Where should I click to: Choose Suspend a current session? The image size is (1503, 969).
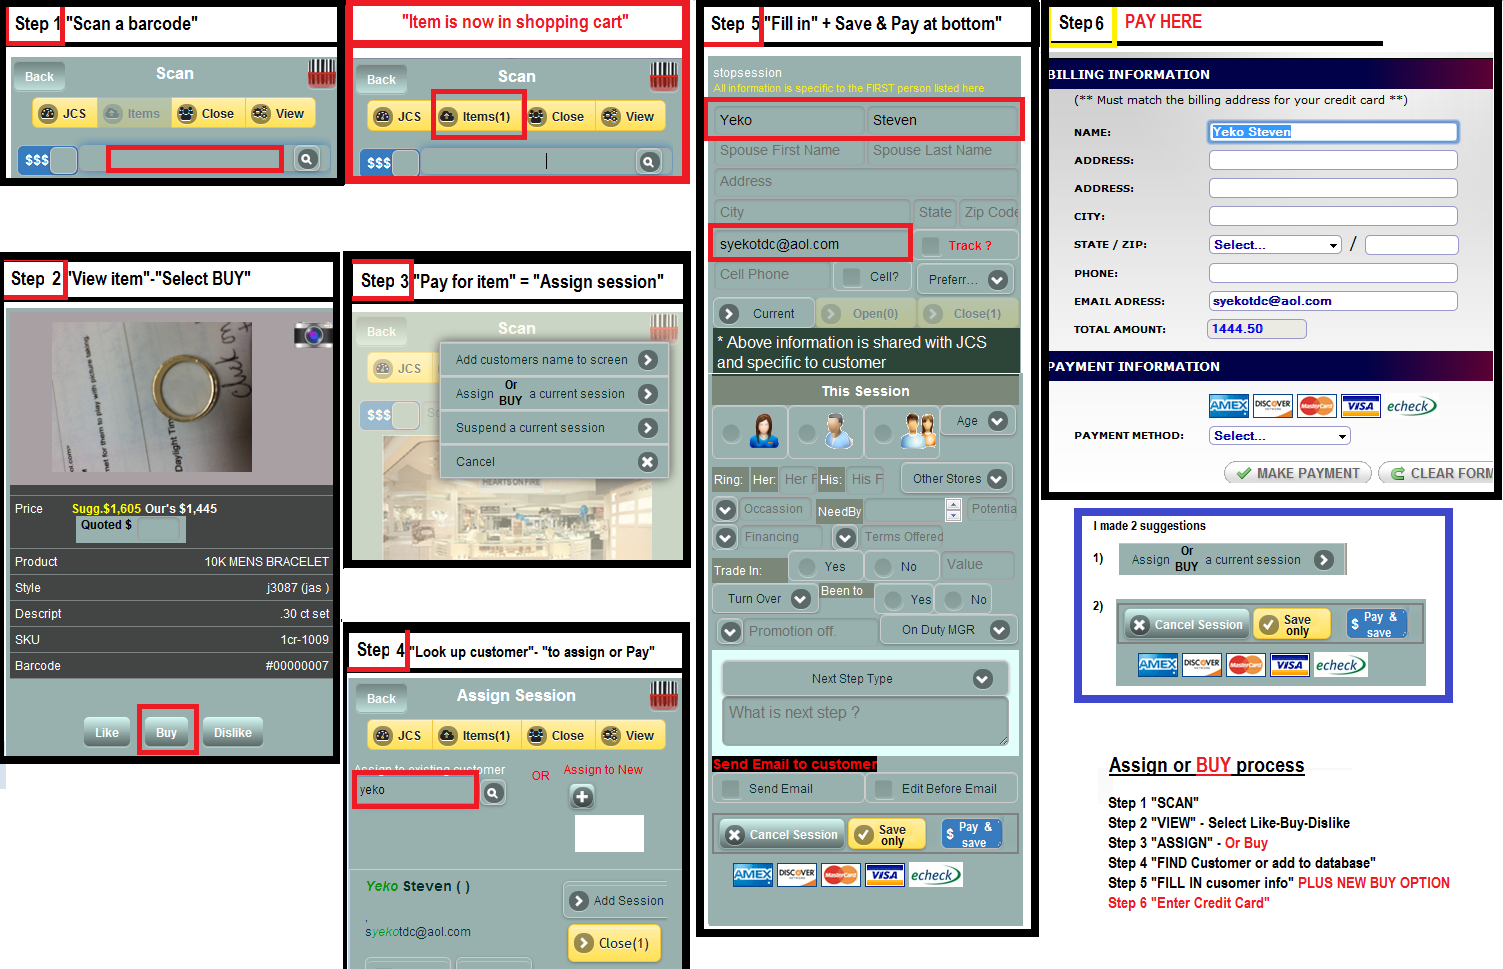pyautogui.click(x=554, y=428)
